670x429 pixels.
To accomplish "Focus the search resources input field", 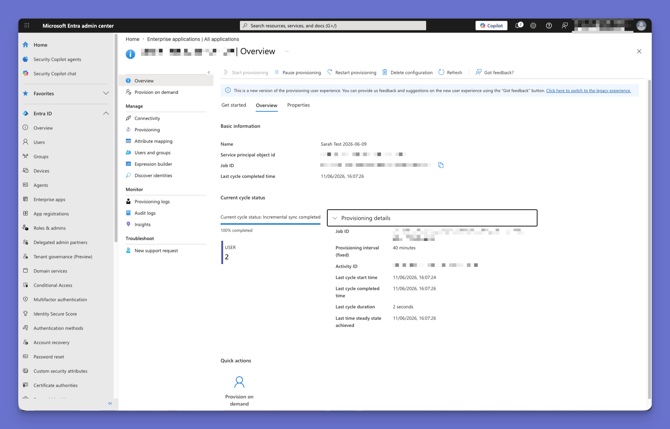I will pos(333,26).
